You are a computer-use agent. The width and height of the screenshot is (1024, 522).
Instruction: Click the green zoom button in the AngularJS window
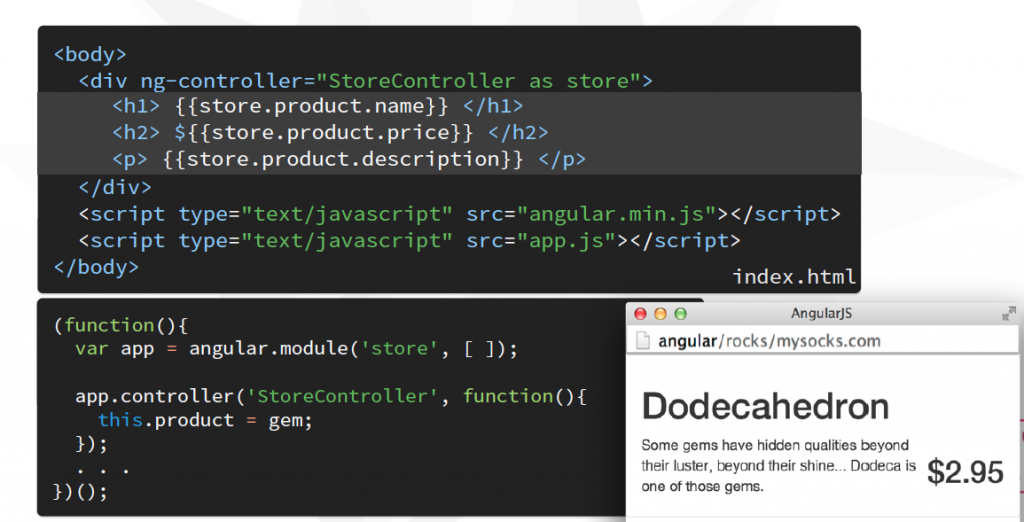[680, 314]
